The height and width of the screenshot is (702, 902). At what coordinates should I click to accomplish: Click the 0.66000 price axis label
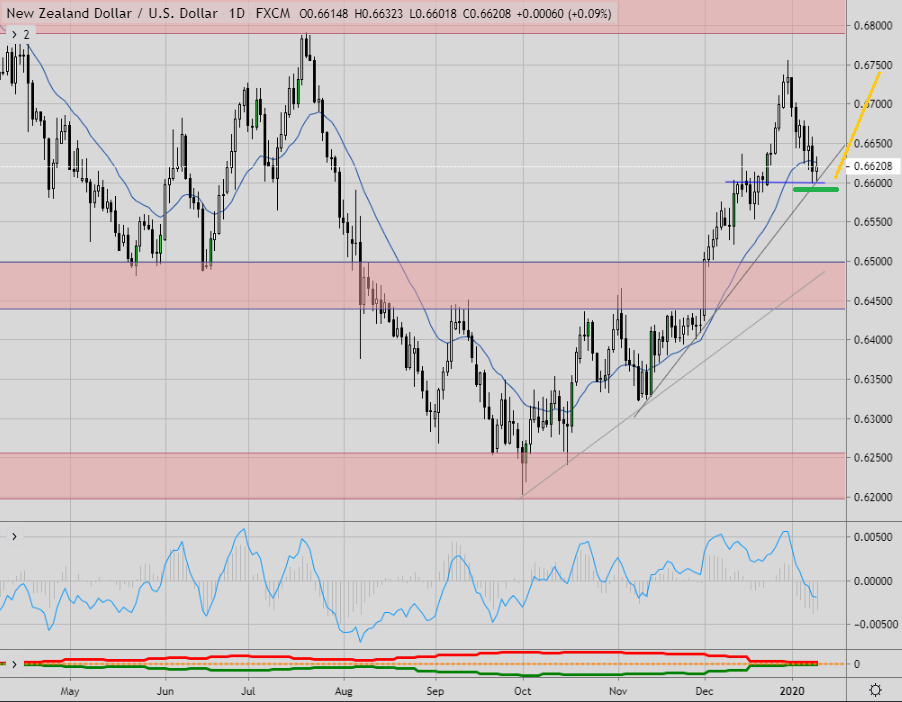pos(873,183)
